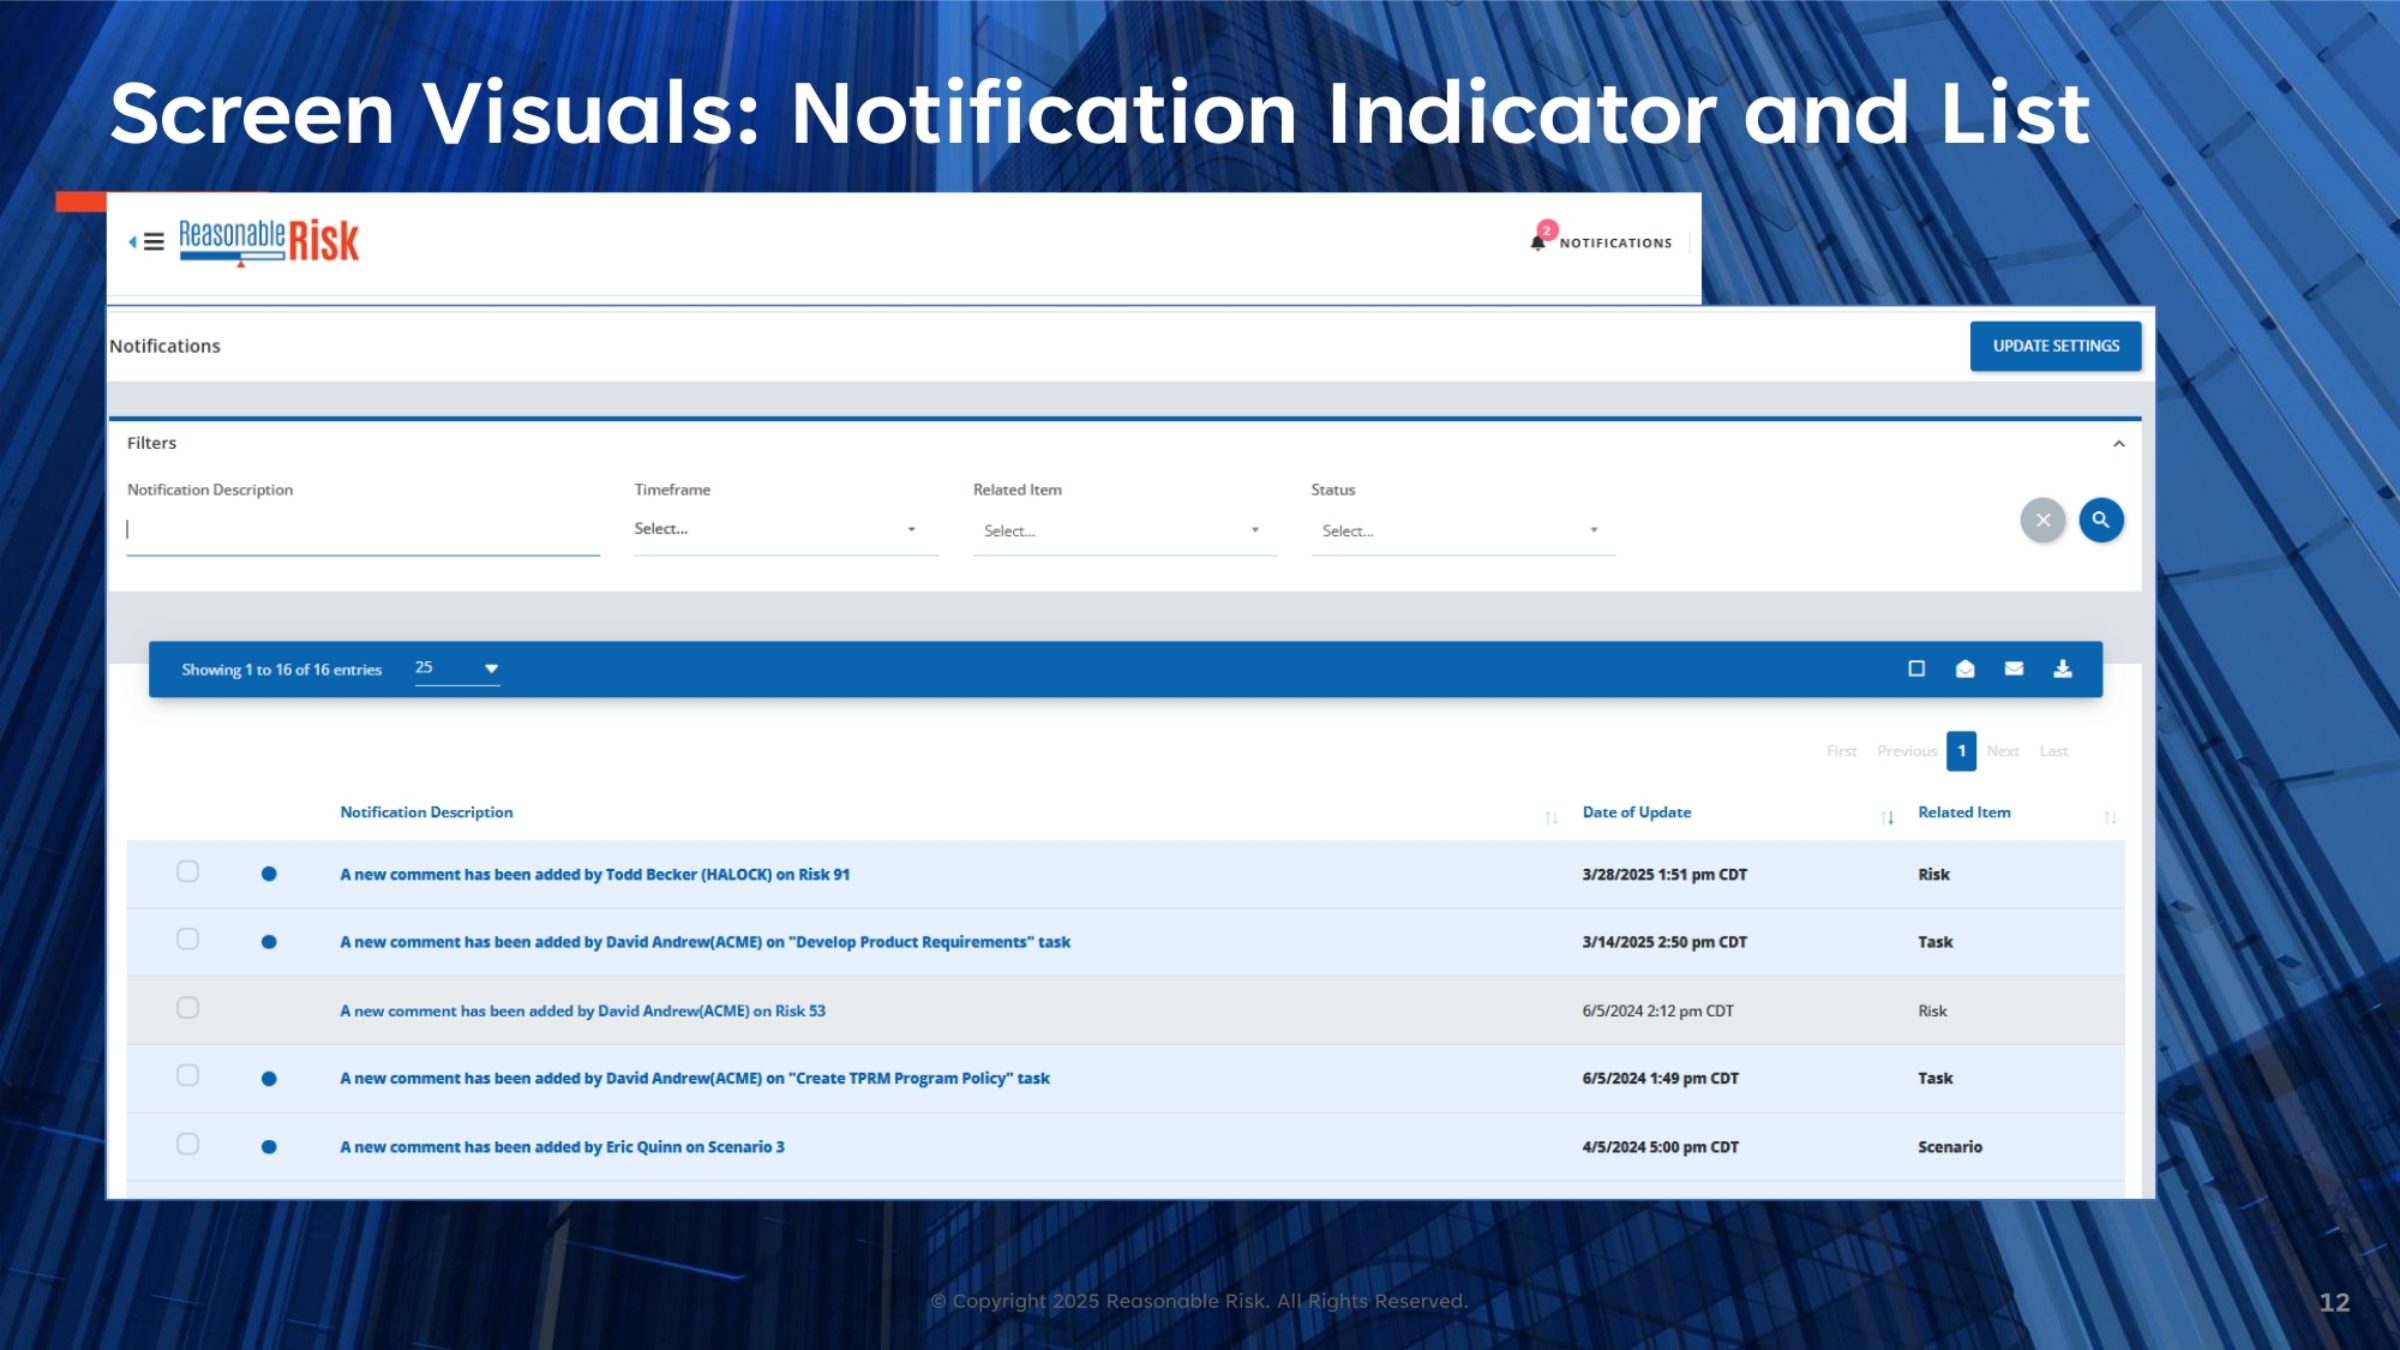Click unread dot on Create TPRM Program Policy row

coord(269,1079)
